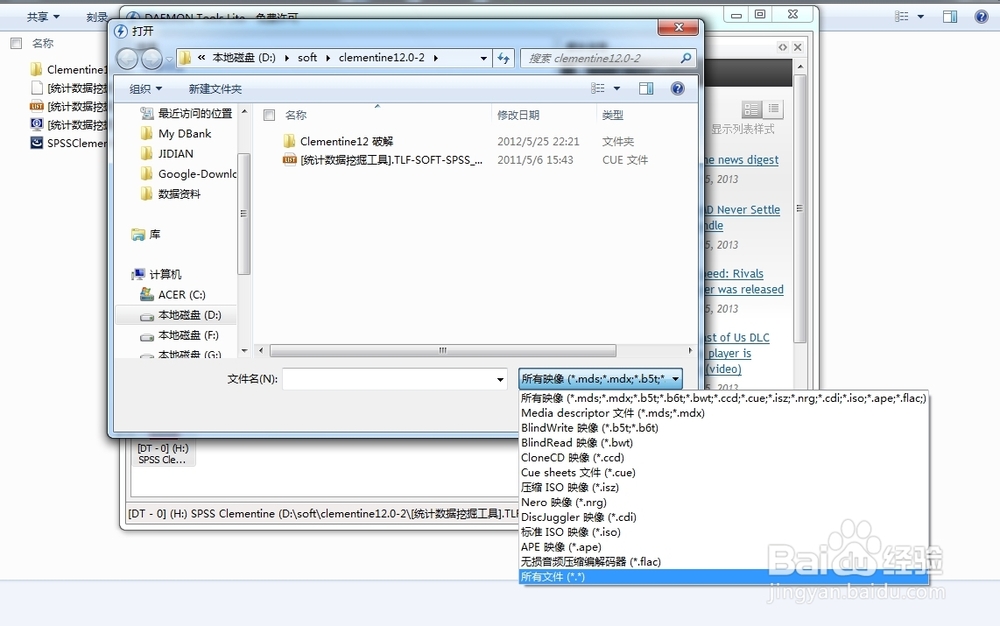Click the panel navigation arrows icon

point(783,47)
